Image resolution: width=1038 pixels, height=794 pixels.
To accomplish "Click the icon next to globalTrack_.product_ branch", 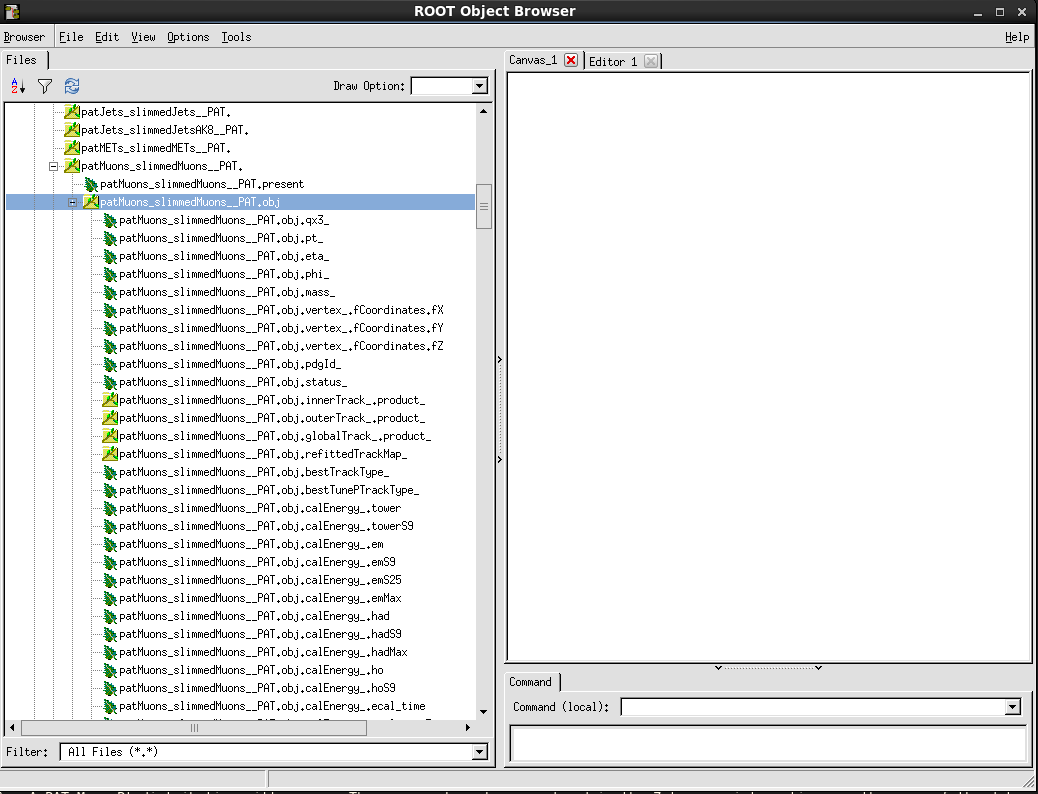I will pos(110,436).
